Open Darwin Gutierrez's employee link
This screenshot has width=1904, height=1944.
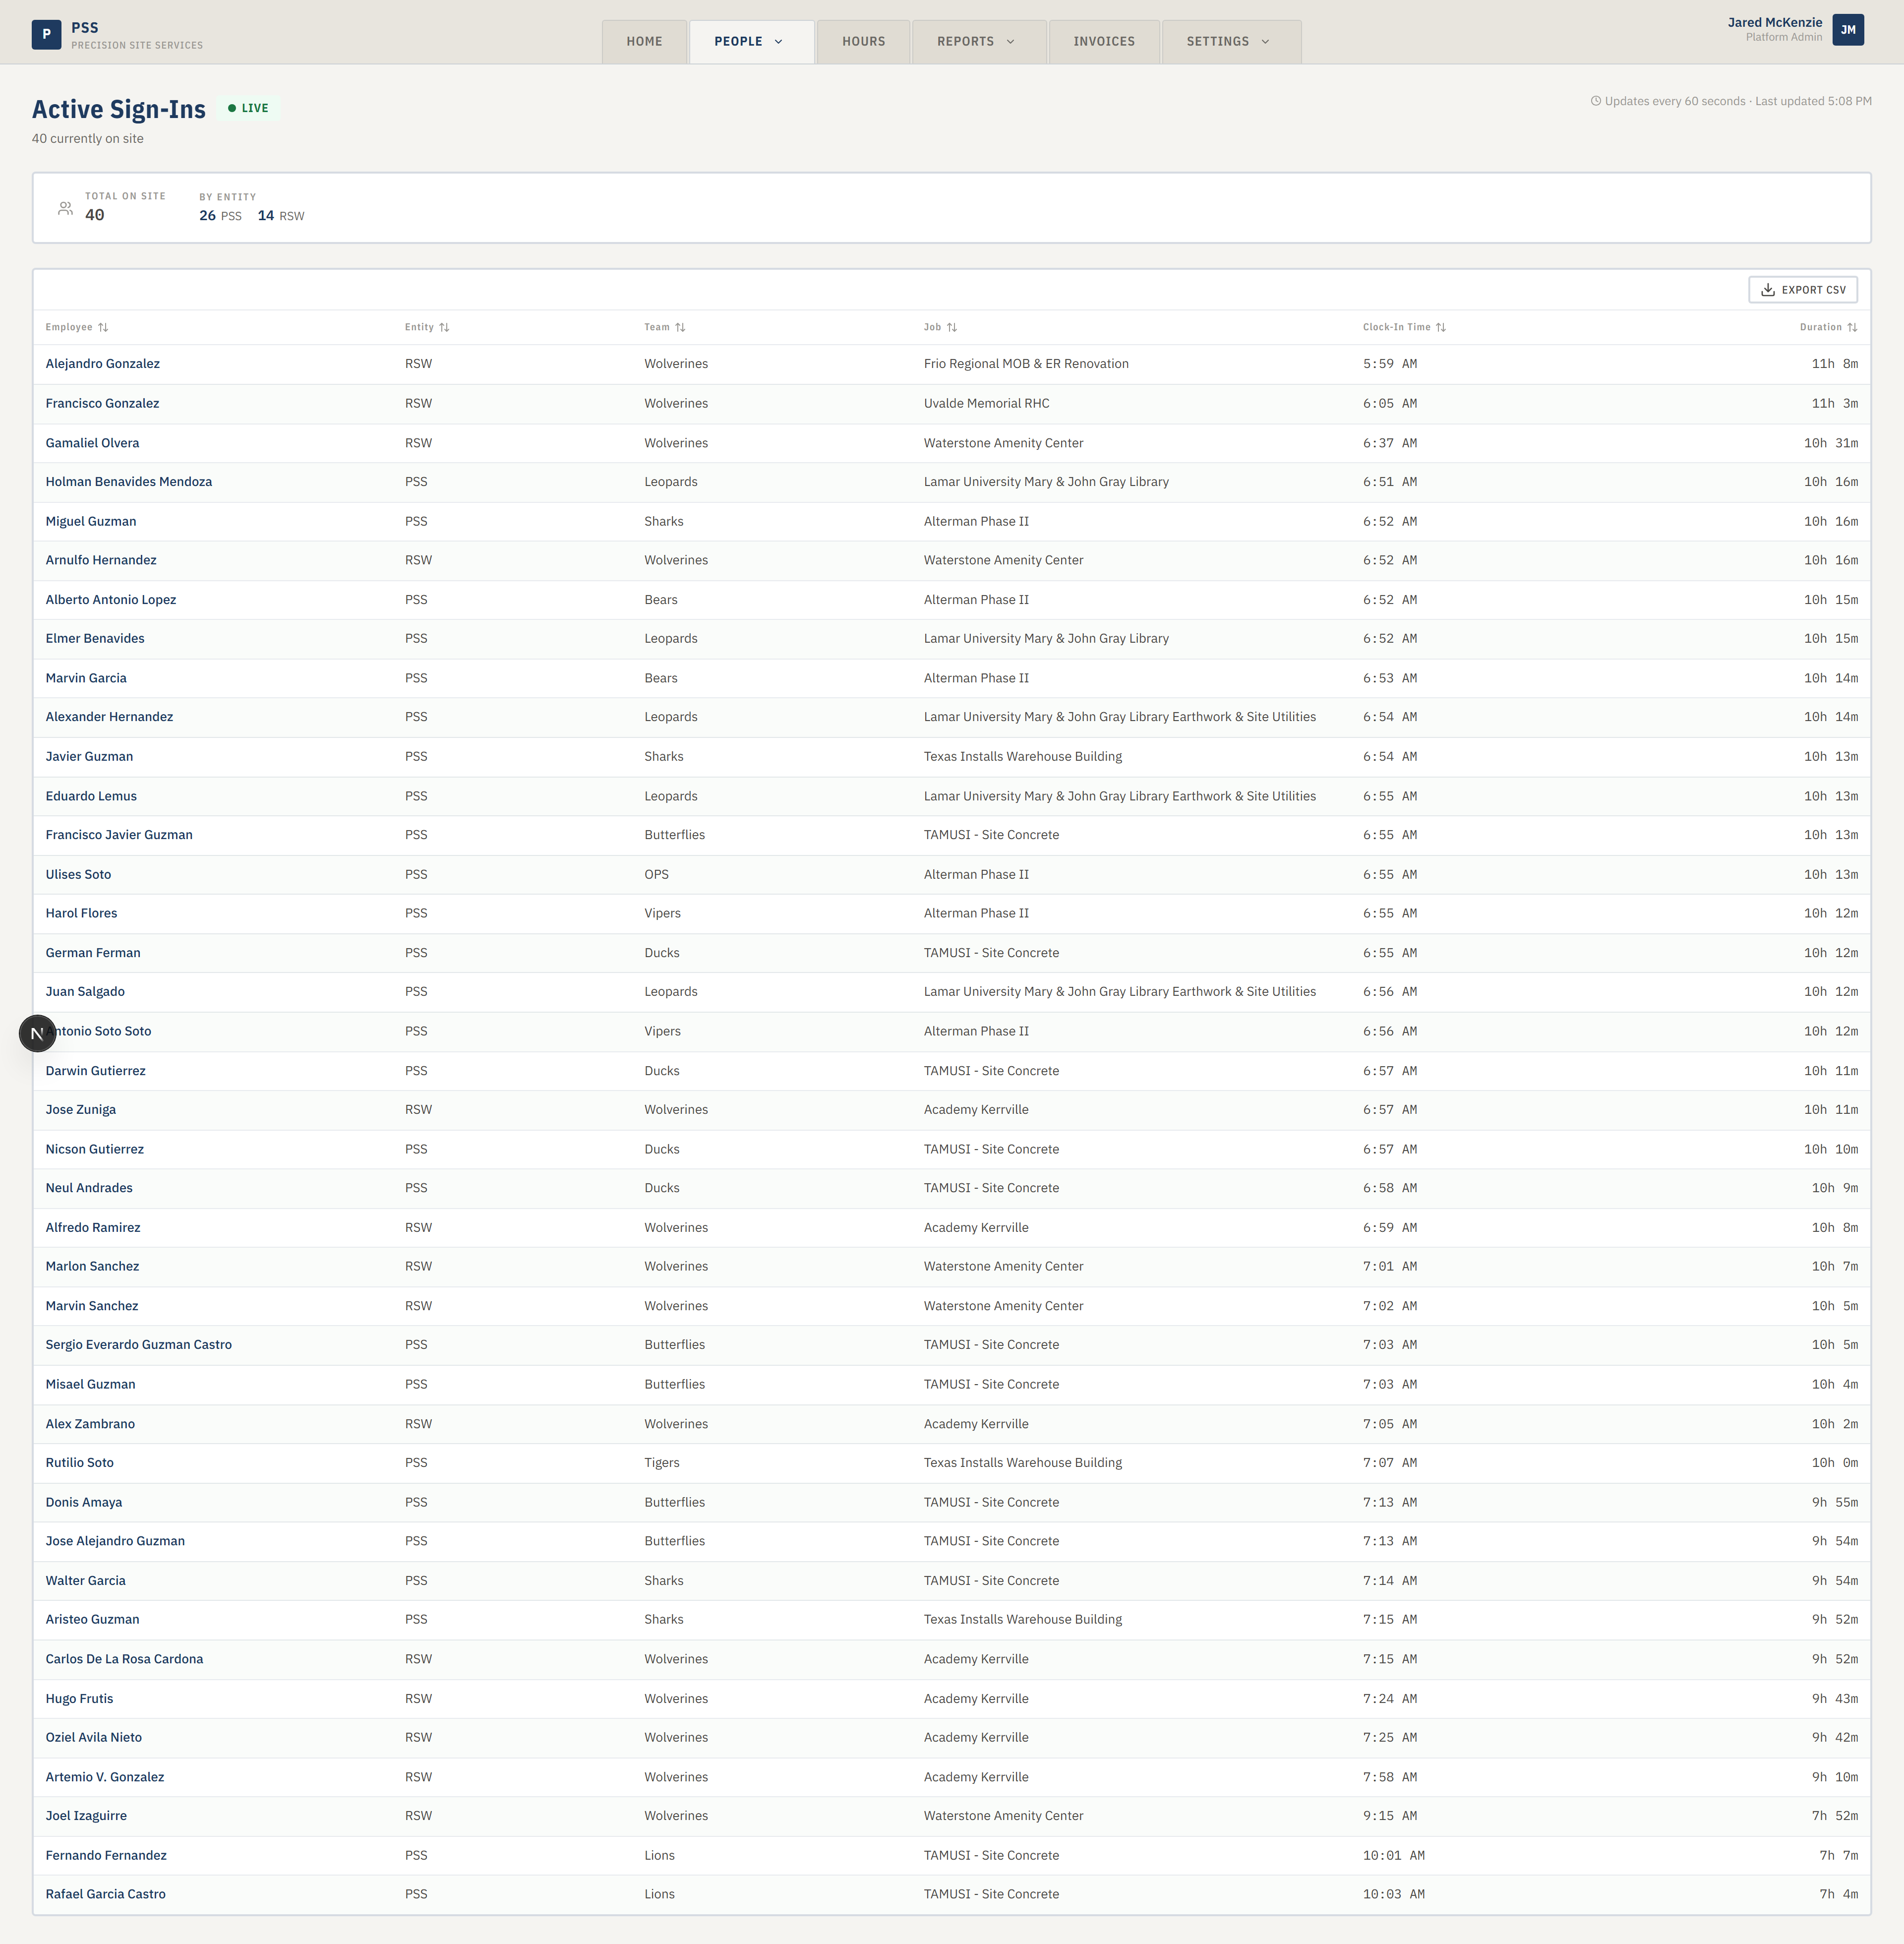click(95, 1071)
